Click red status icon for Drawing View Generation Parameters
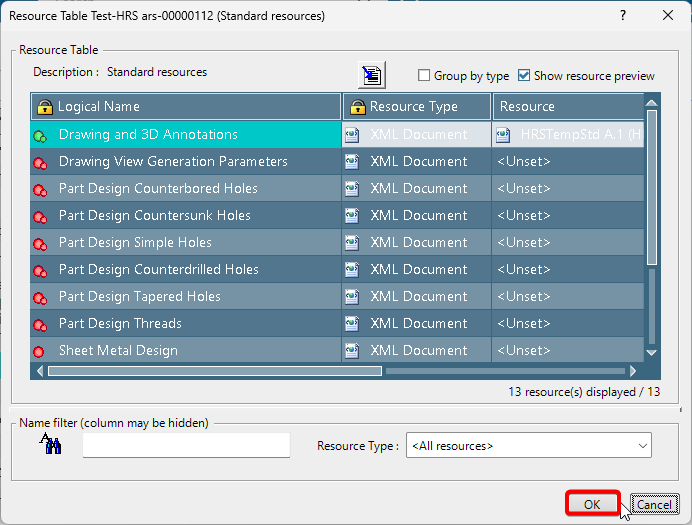This screenshot has width=692, height=525. point(40,164)
